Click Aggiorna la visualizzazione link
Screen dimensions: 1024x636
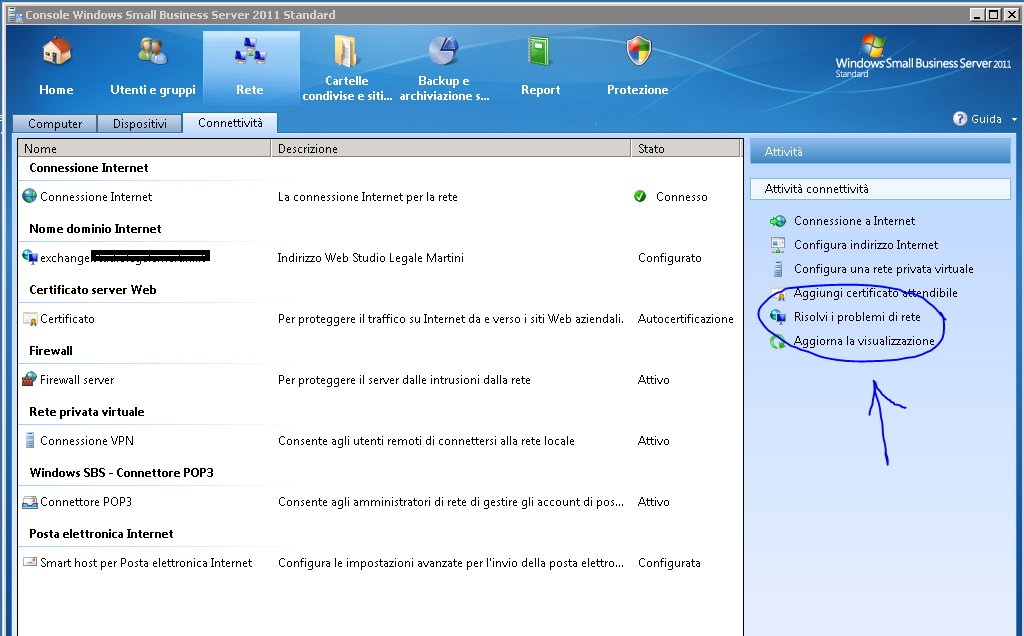864,341
